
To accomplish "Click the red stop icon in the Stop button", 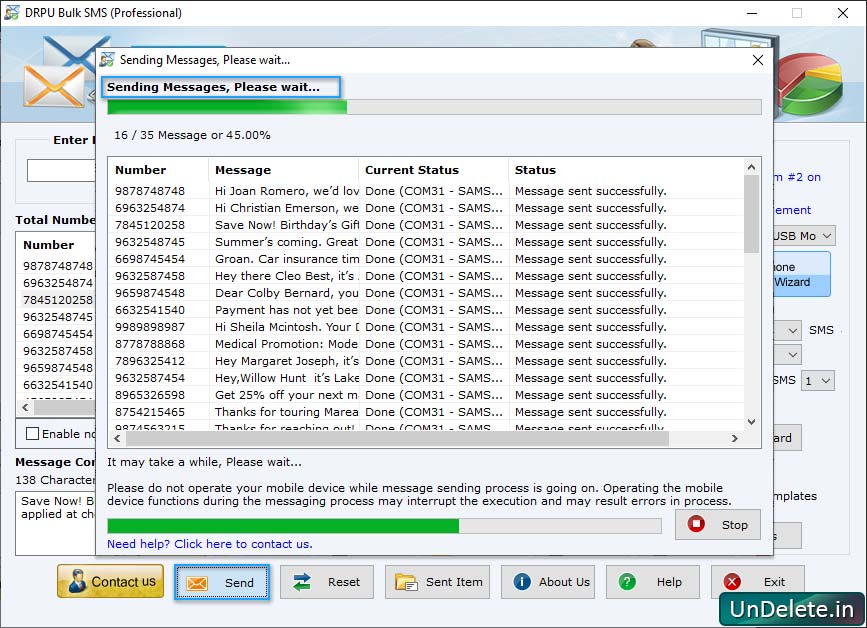I will [x=696, y=524].
